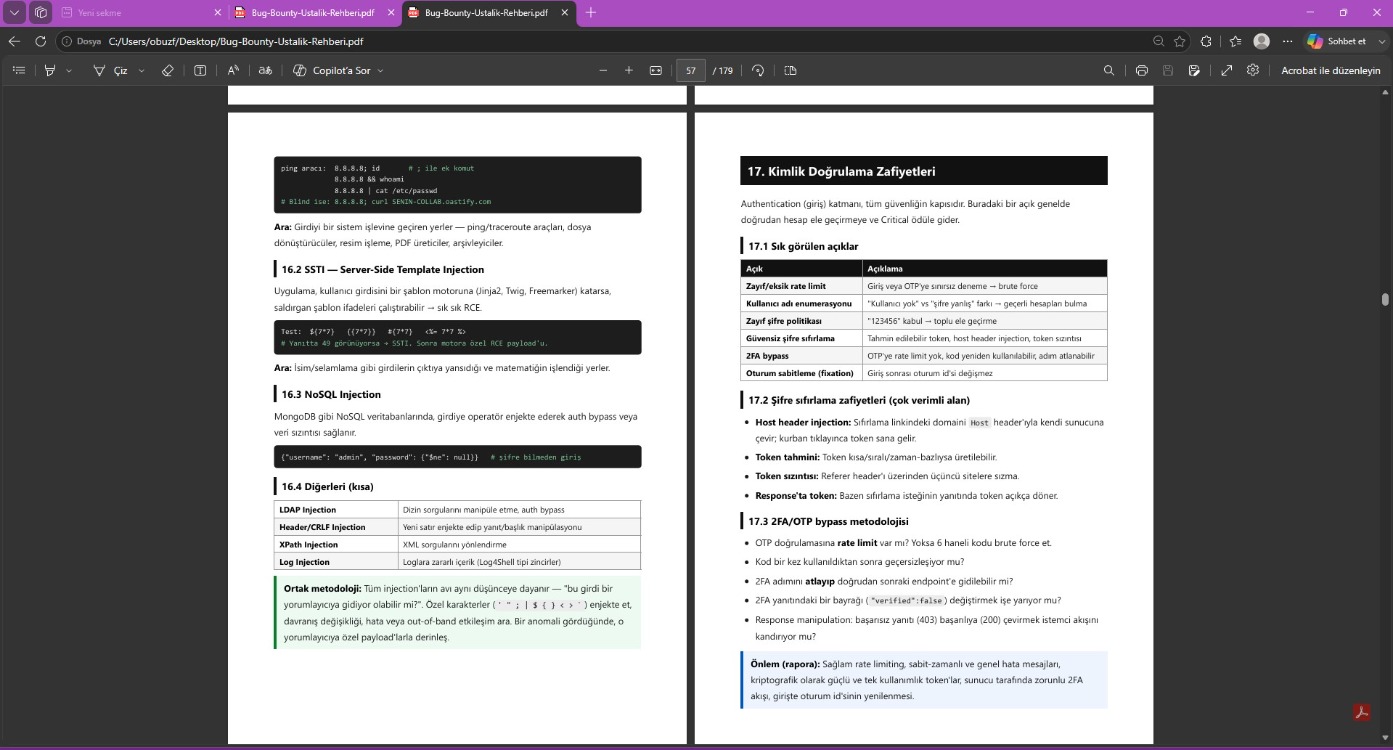Click the 'Log Injection' table cell

[x=336, y=561]
